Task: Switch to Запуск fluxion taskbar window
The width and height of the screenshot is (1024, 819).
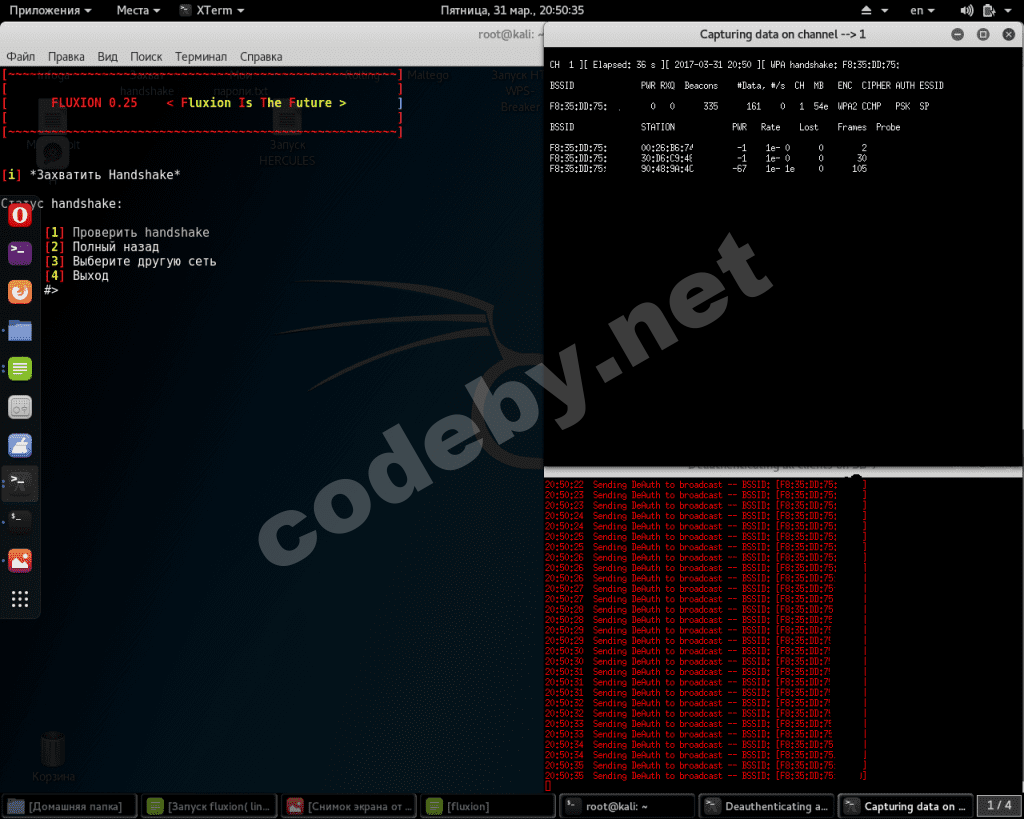Action: [210, 807]
